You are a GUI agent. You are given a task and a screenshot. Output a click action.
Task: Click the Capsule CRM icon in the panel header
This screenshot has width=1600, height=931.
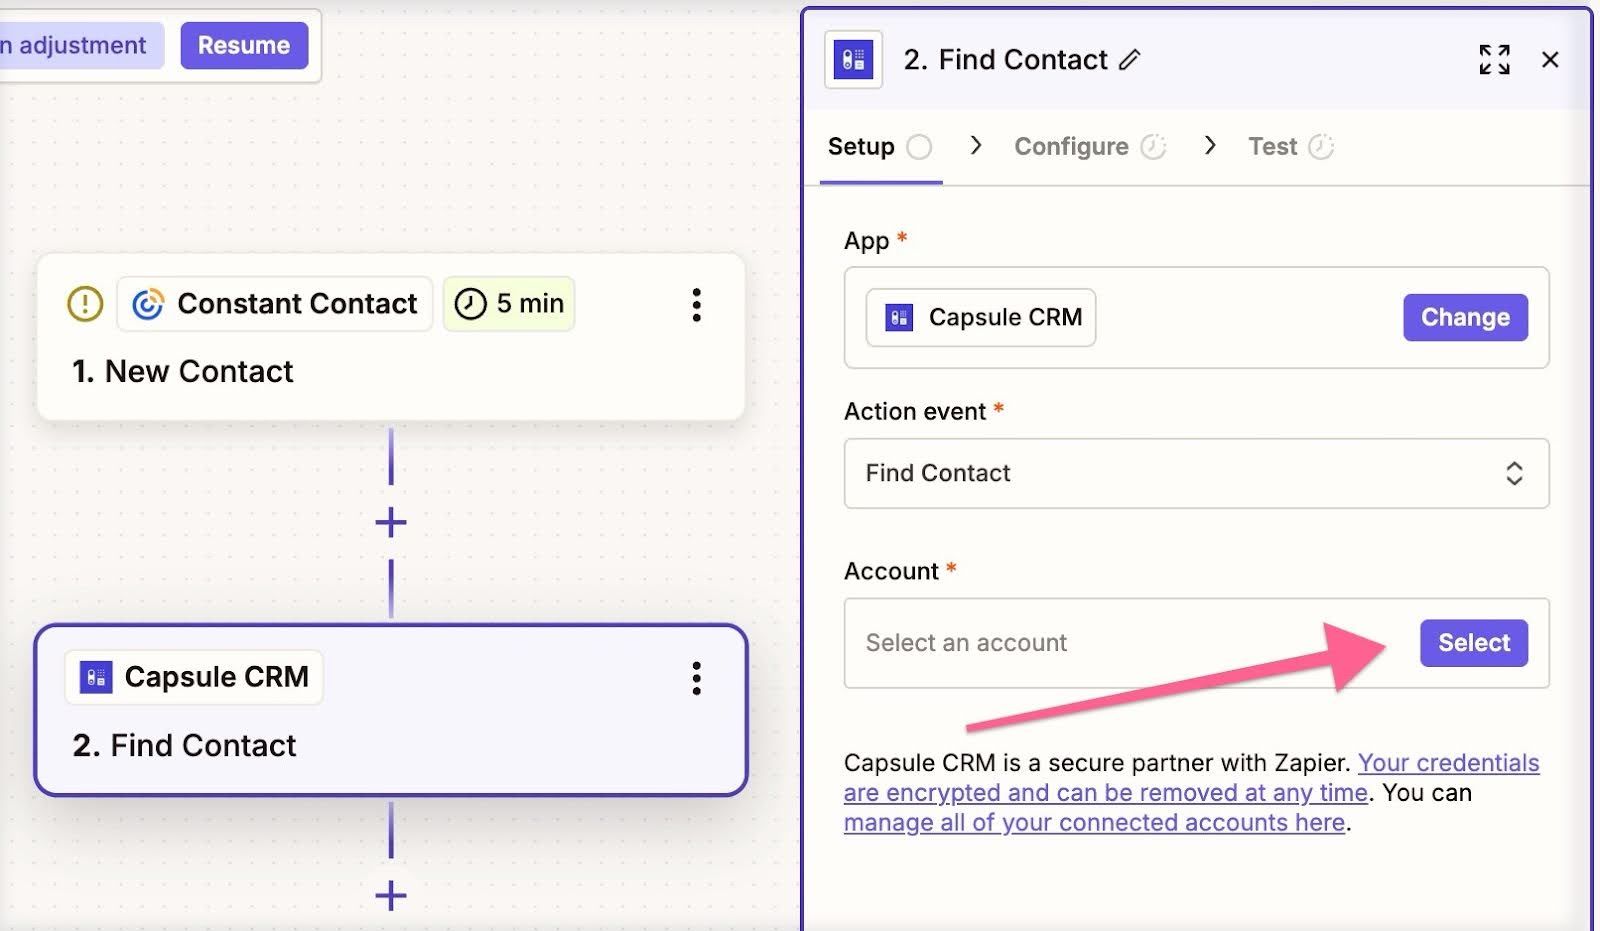point(853,60)
